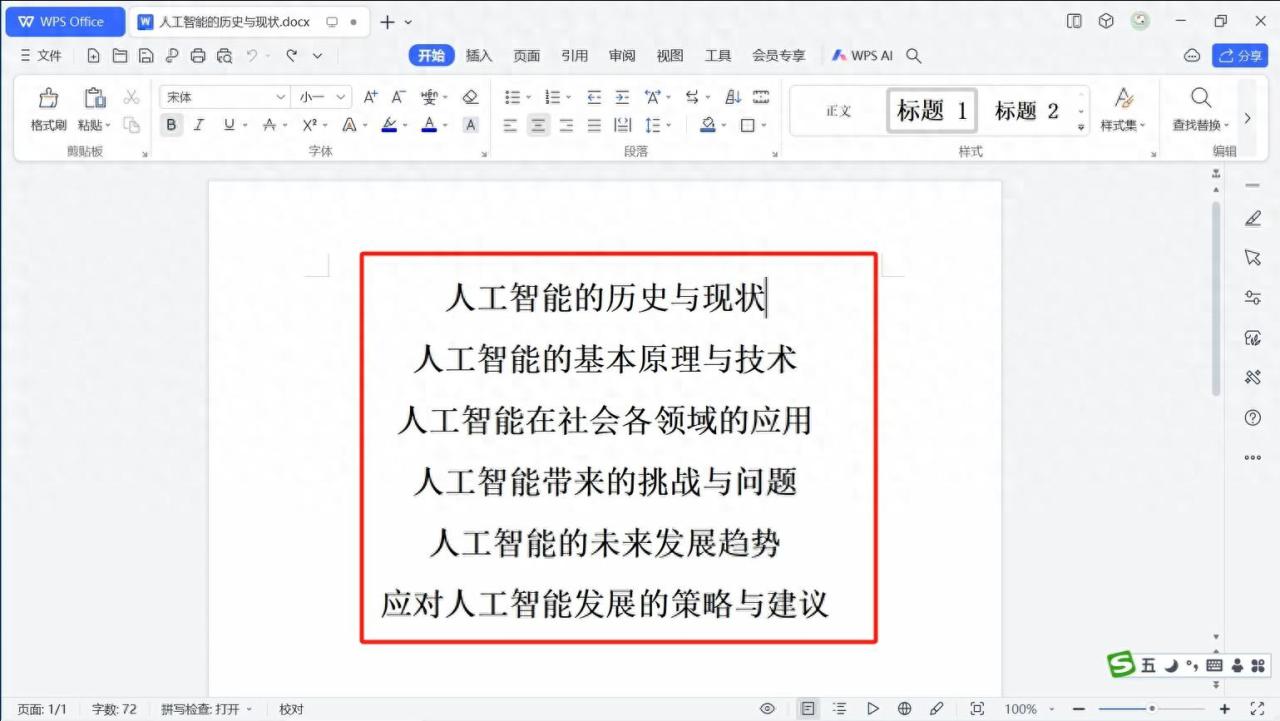This screenshot has width=1280, height=721.
Task: Click the Format Painter (格式刷) tool
Action: click(x=48, y=110)
